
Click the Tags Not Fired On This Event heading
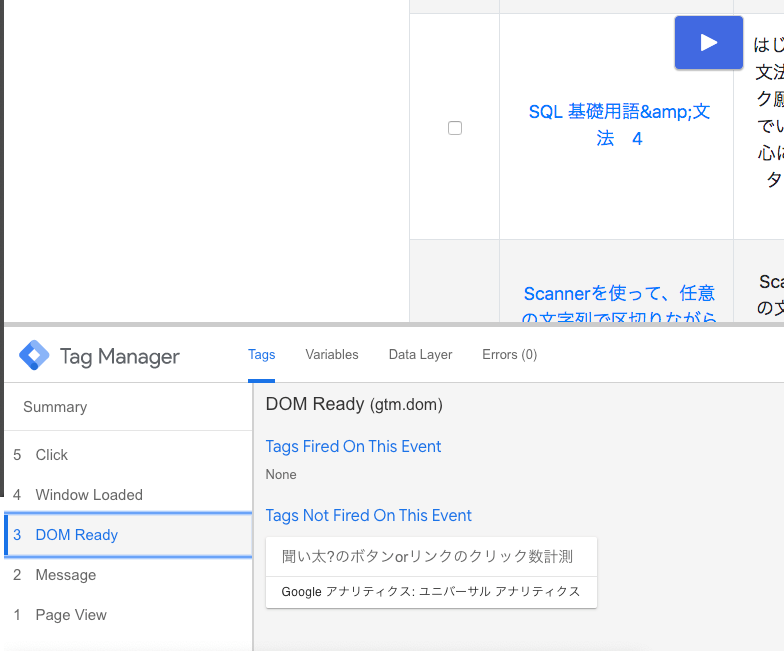(x=368, y=516)
